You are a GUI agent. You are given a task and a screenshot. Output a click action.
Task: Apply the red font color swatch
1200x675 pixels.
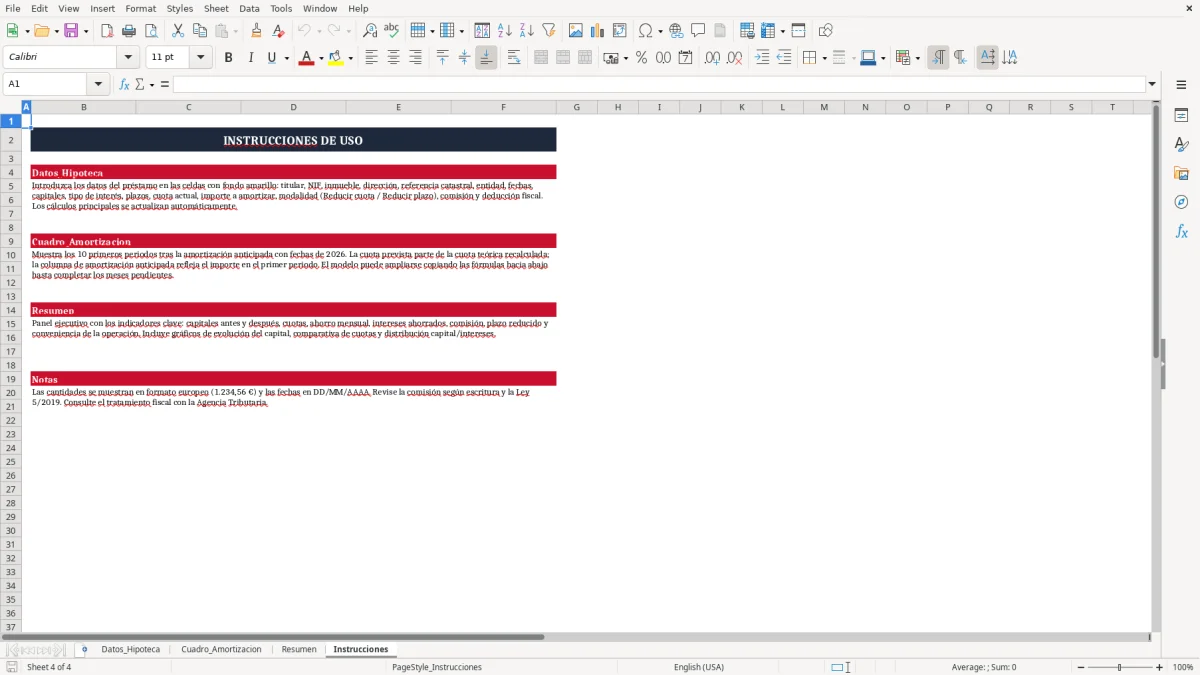(x=306, y=58)
